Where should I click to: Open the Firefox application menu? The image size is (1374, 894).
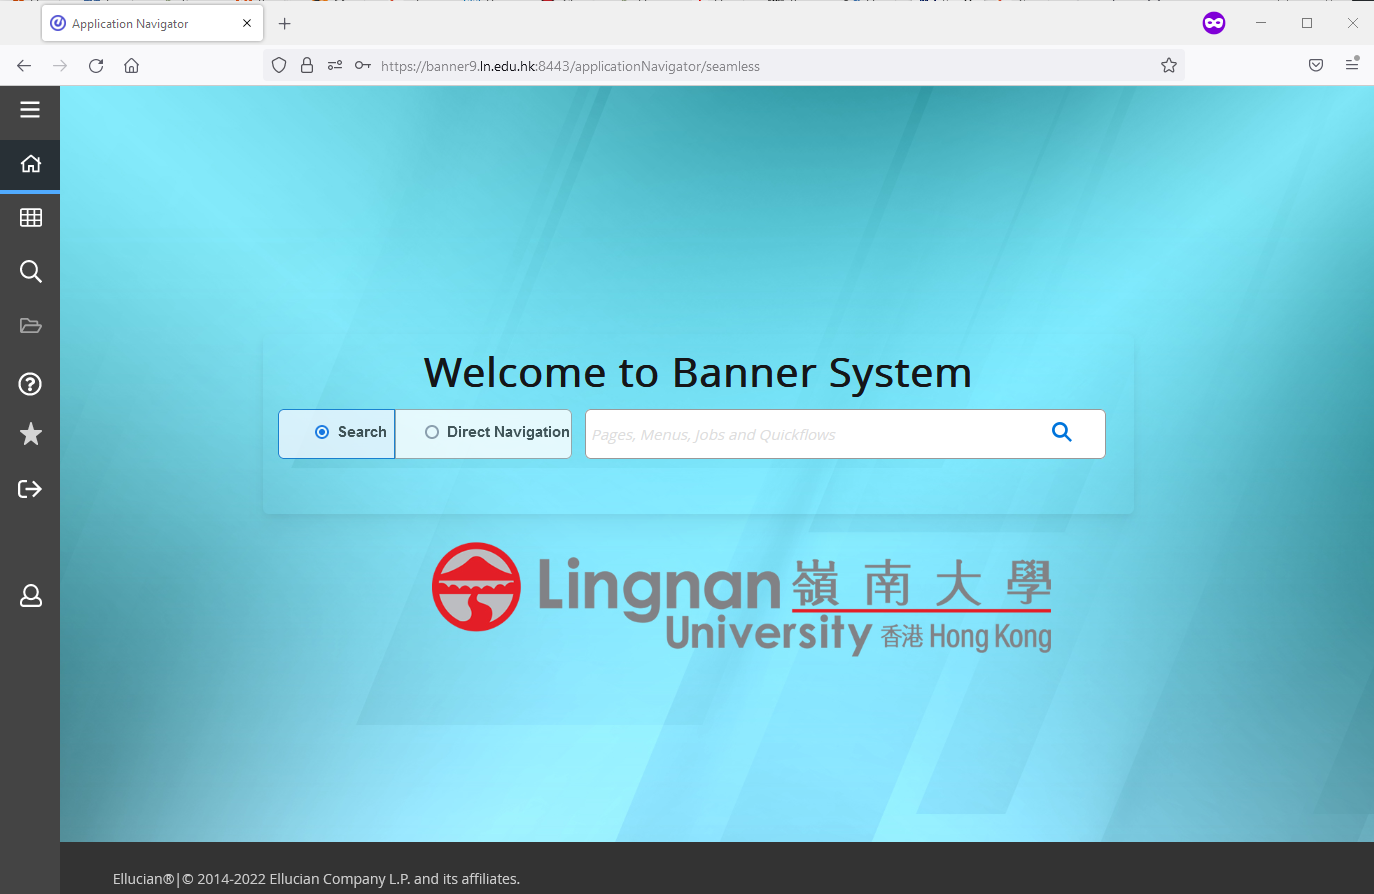[x=1352, y=65]
